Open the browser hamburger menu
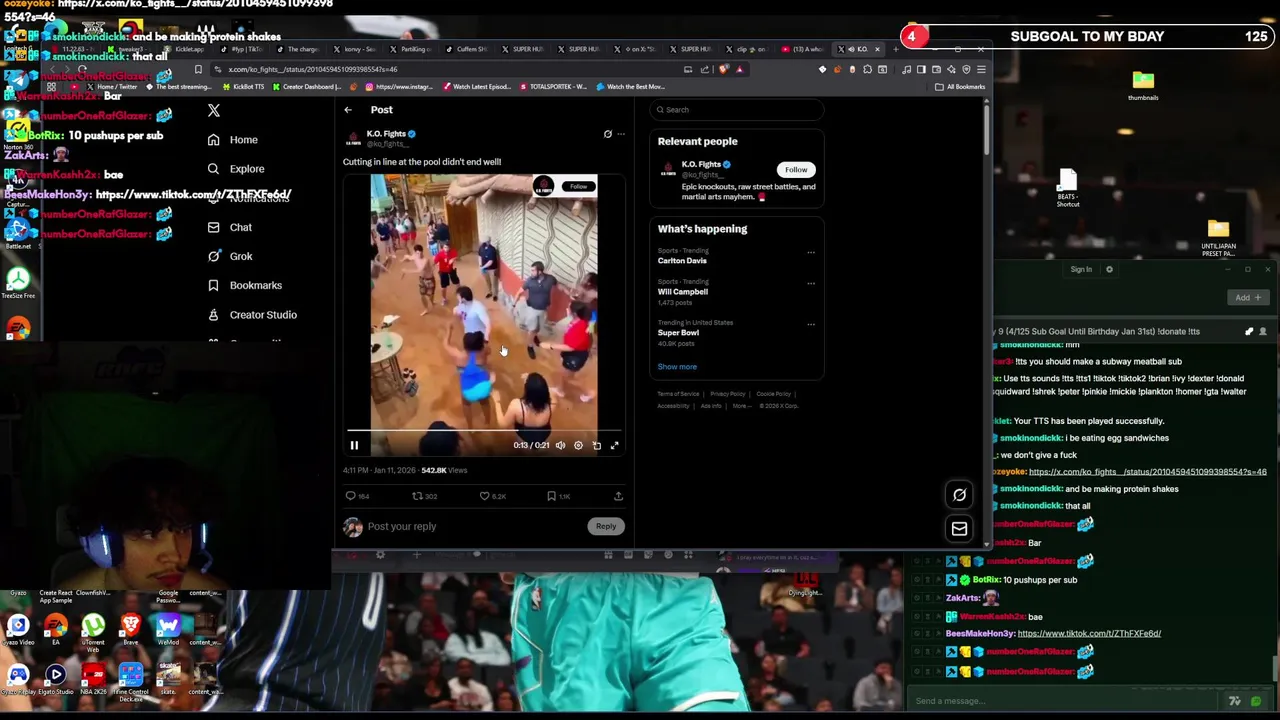 981,69
